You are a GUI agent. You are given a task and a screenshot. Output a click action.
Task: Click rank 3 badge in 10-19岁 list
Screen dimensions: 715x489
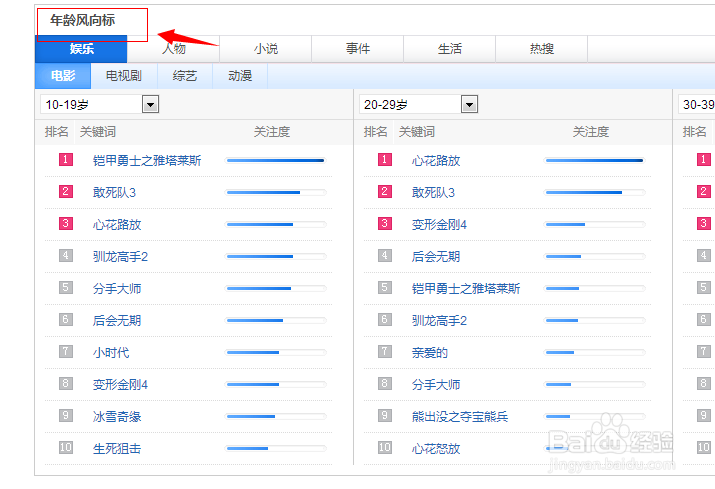click(x=66, y=223)
